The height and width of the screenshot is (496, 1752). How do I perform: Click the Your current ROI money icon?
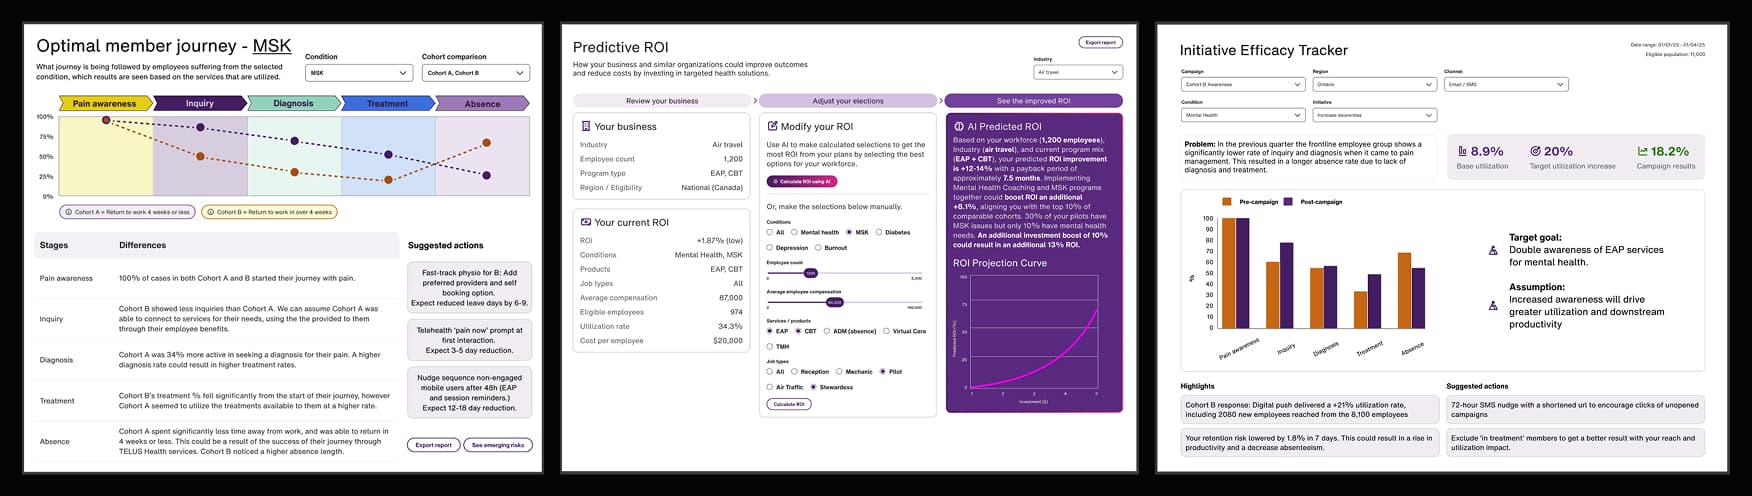point(585,222)
